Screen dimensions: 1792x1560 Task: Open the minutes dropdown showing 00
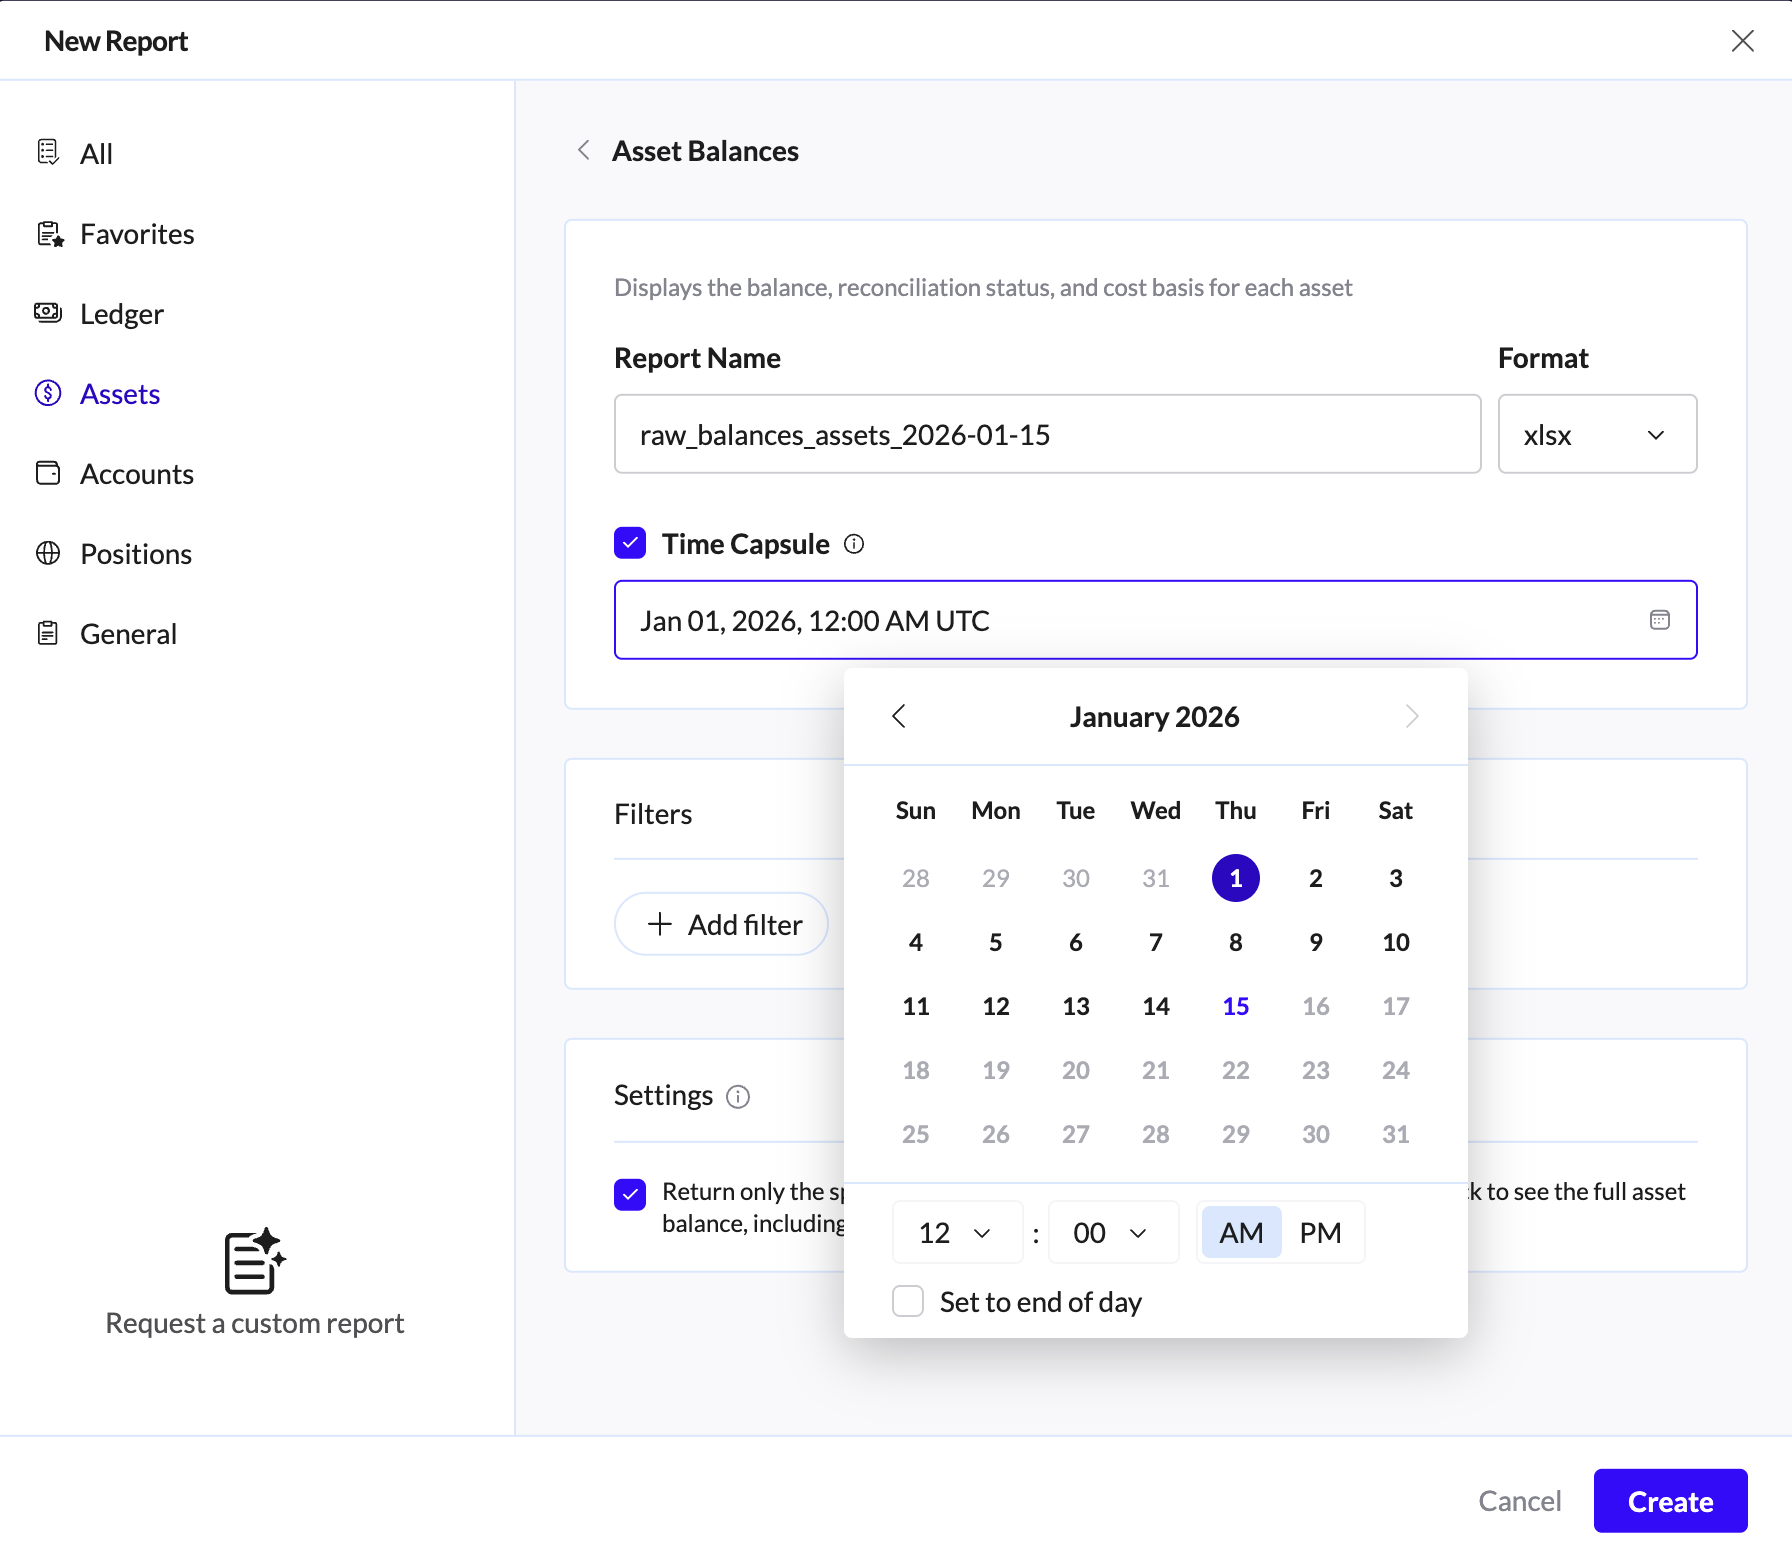(1111, 1233)
